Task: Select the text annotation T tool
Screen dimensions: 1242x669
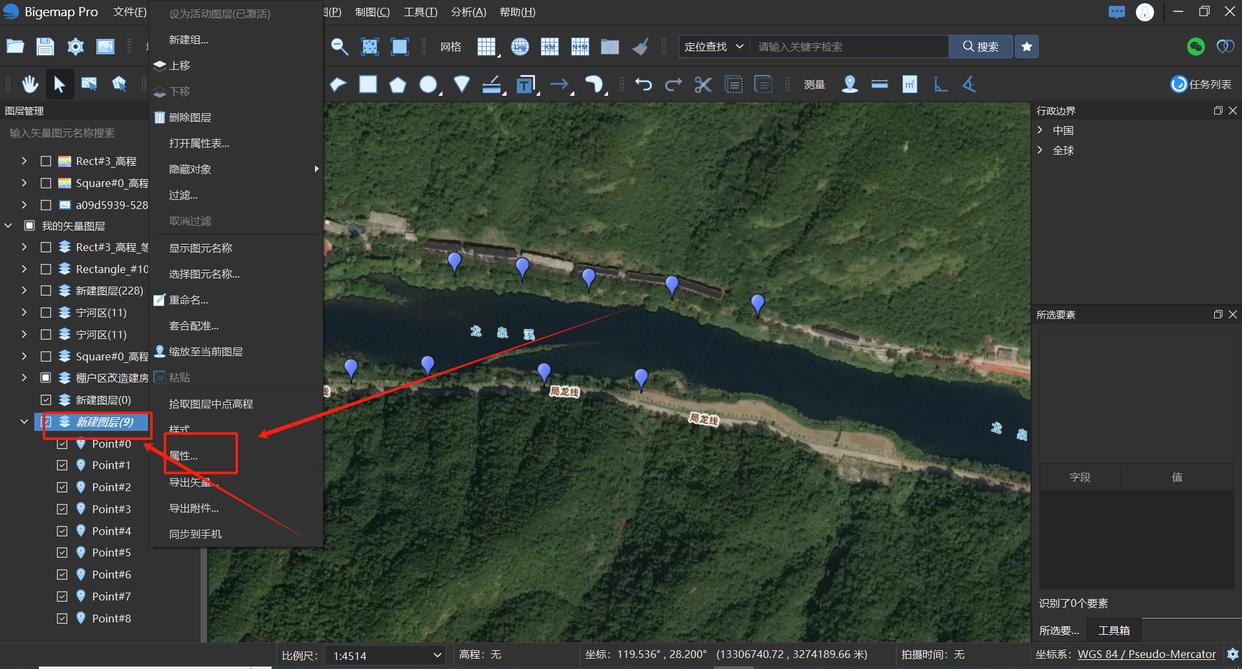Action: pyautogui.click(x=526, y=84)
